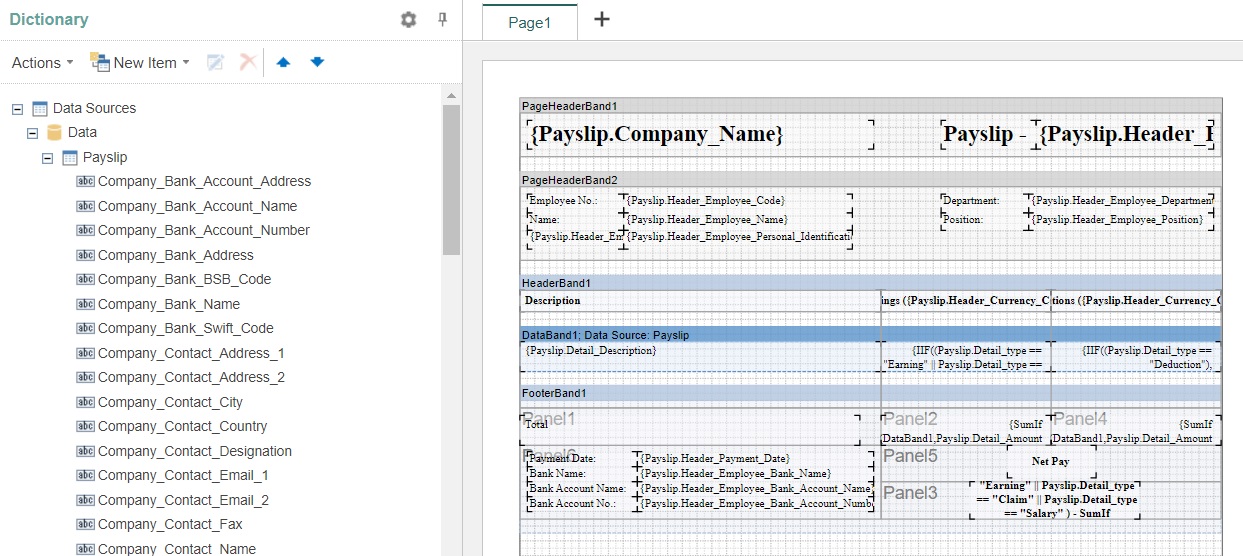
Task: Collapse the Payslip data source node
Action: pos(48,157)
